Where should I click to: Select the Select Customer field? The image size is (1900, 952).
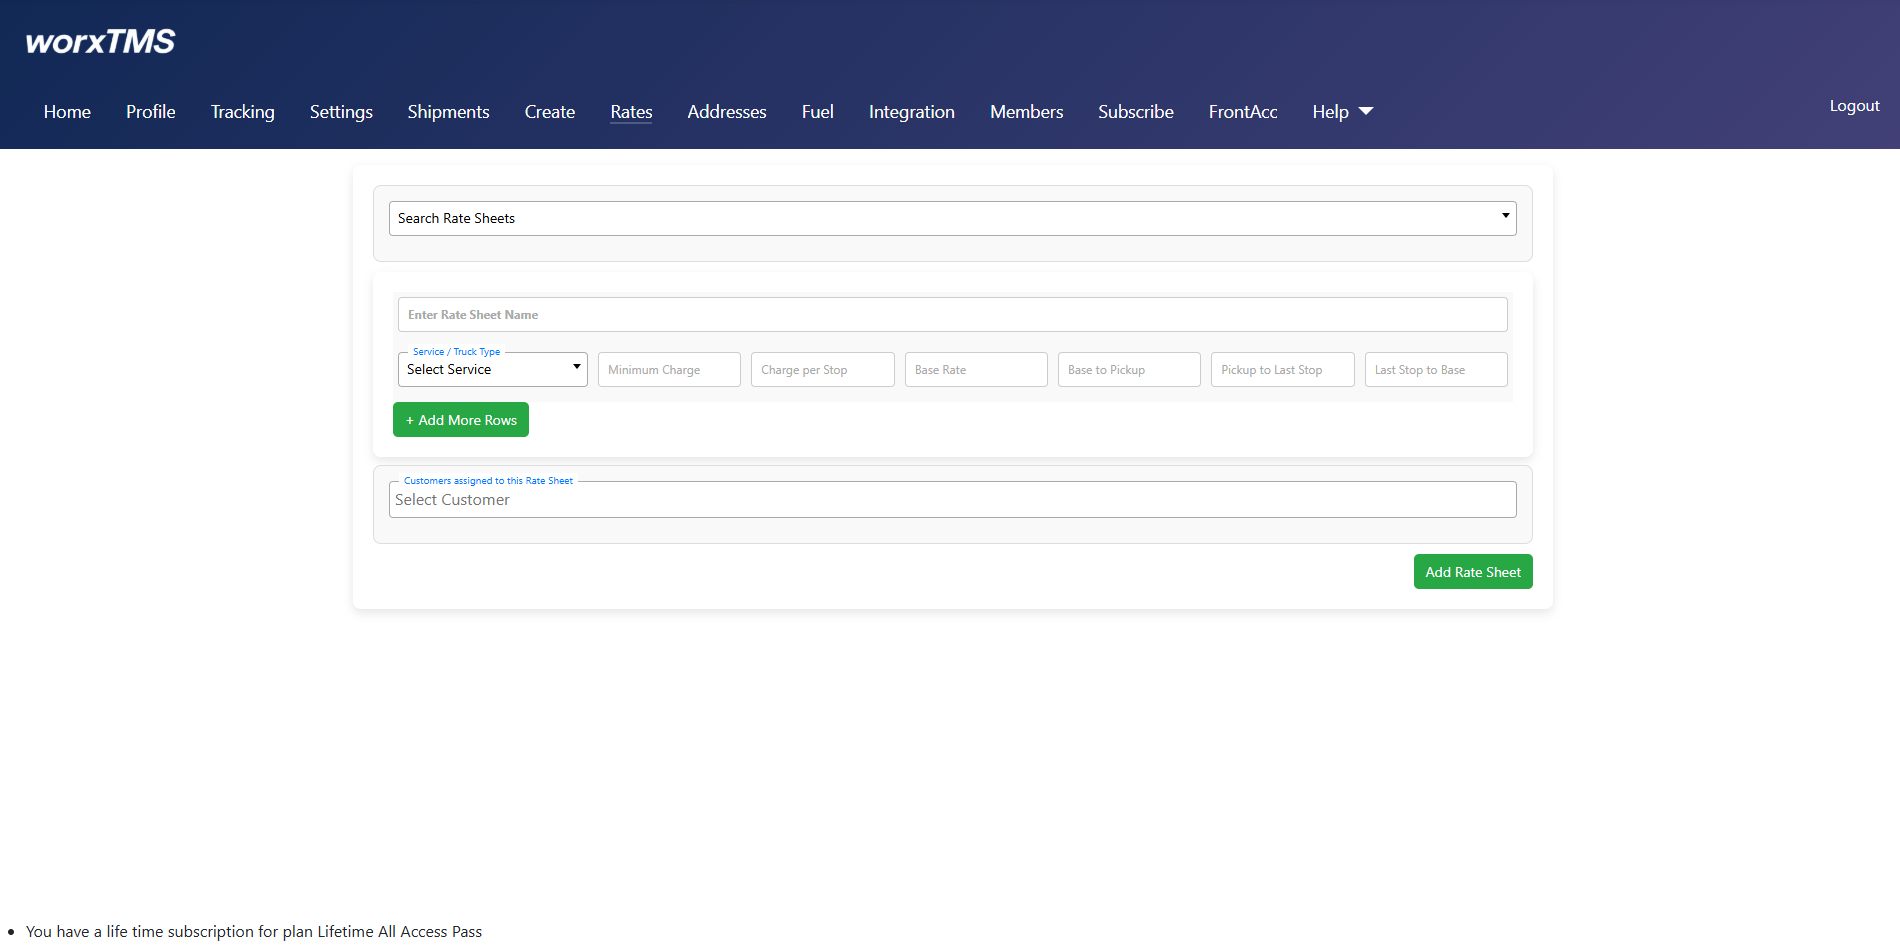[x=952, y=499]
